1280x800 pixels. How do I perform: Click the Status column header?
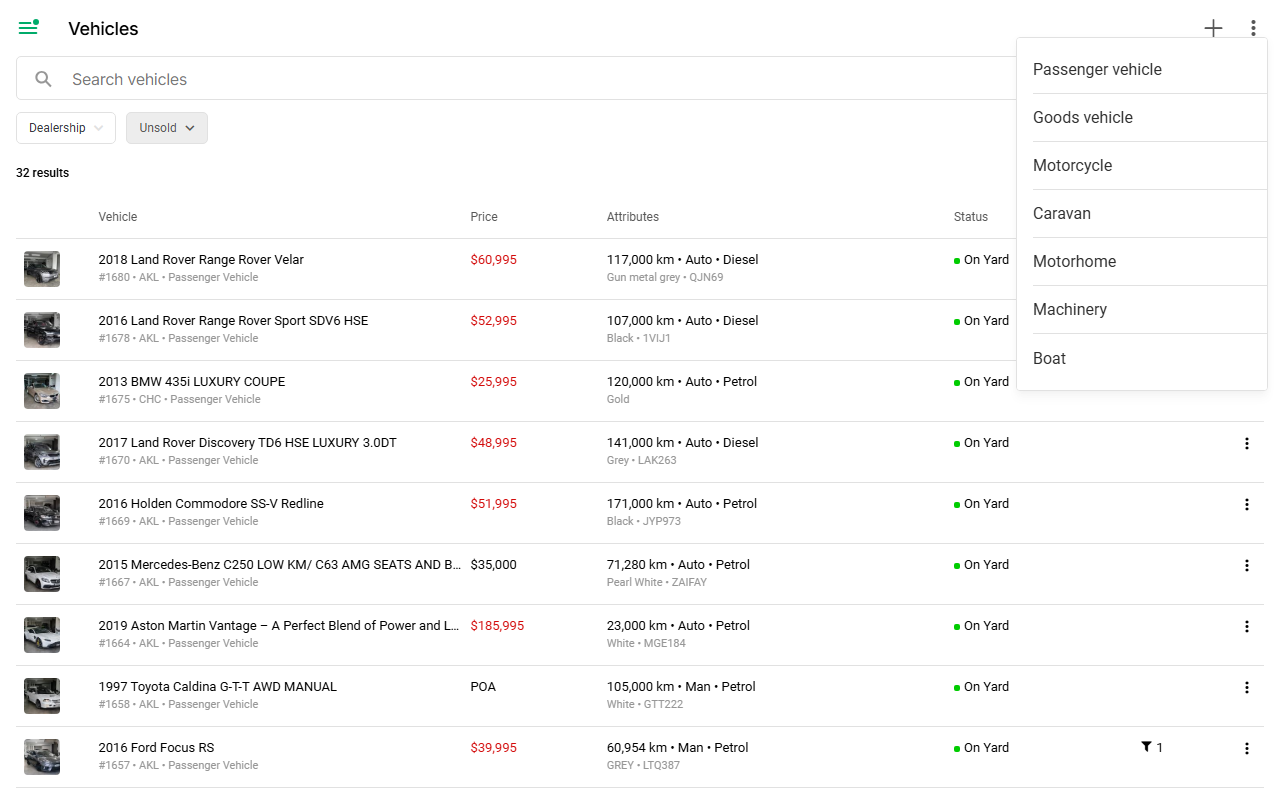coord(971,217)
